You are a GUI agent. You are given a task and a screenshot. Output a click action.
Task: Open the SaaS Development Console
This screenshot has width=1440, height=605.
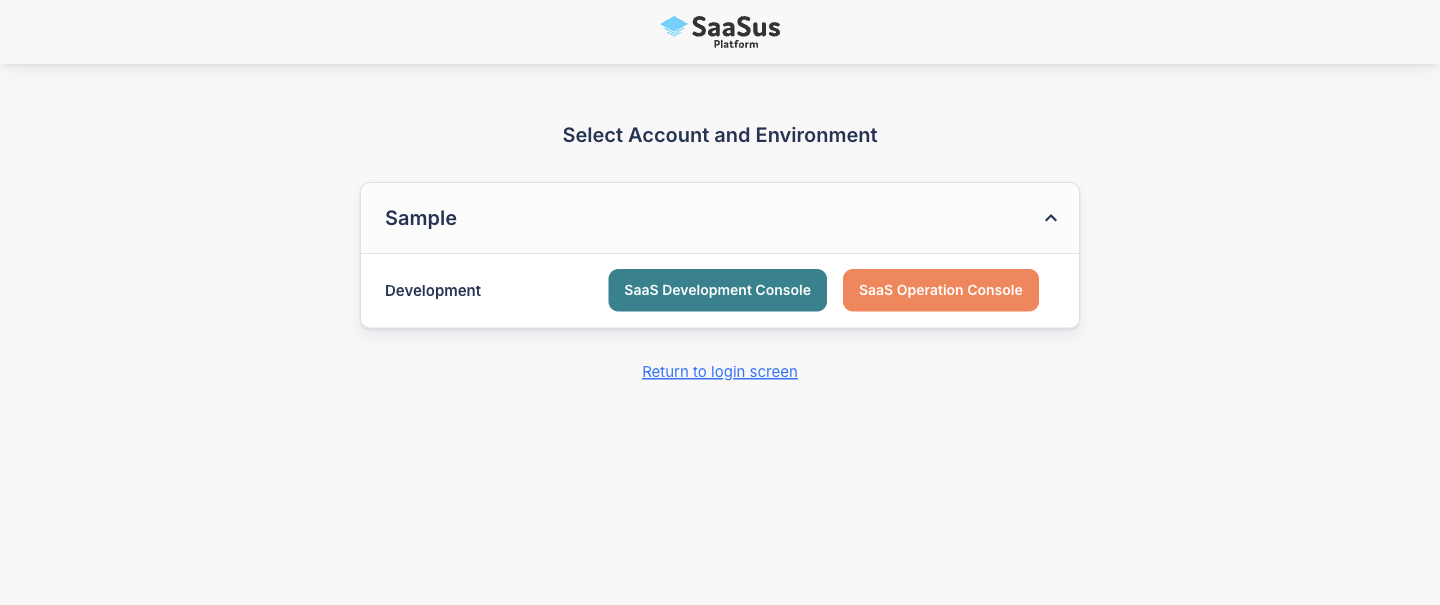717,290
